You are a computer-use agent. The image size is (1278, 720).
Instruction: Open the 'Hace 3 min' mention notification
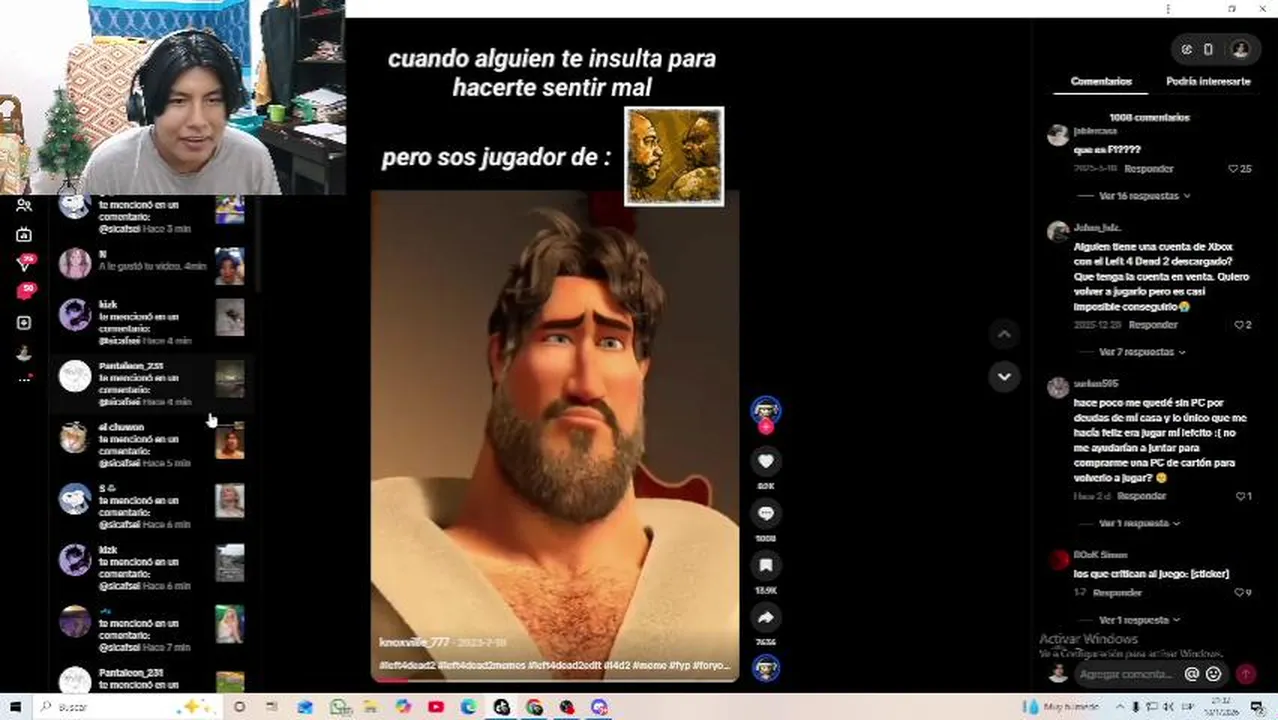pyautogui.click(x=152, y=213)
